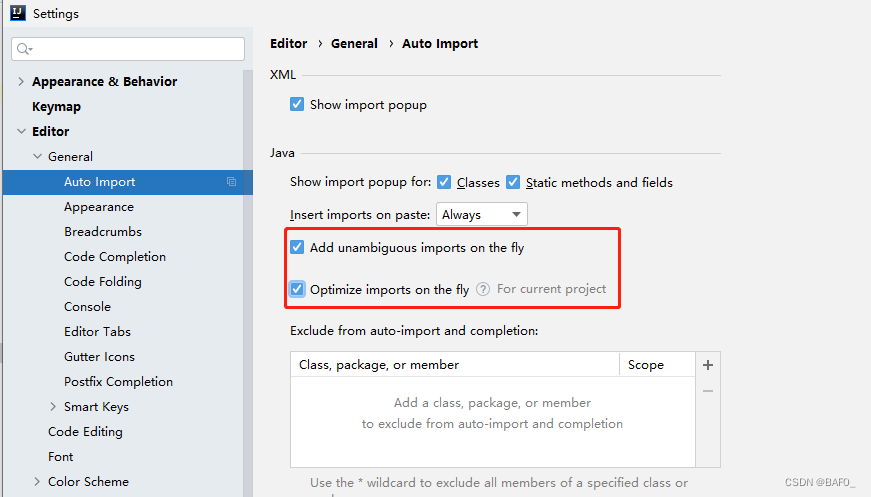The width and height of the screenshot is (871, 497).
Task: Click inside the settings search field
Action: (x=128, y=49)
